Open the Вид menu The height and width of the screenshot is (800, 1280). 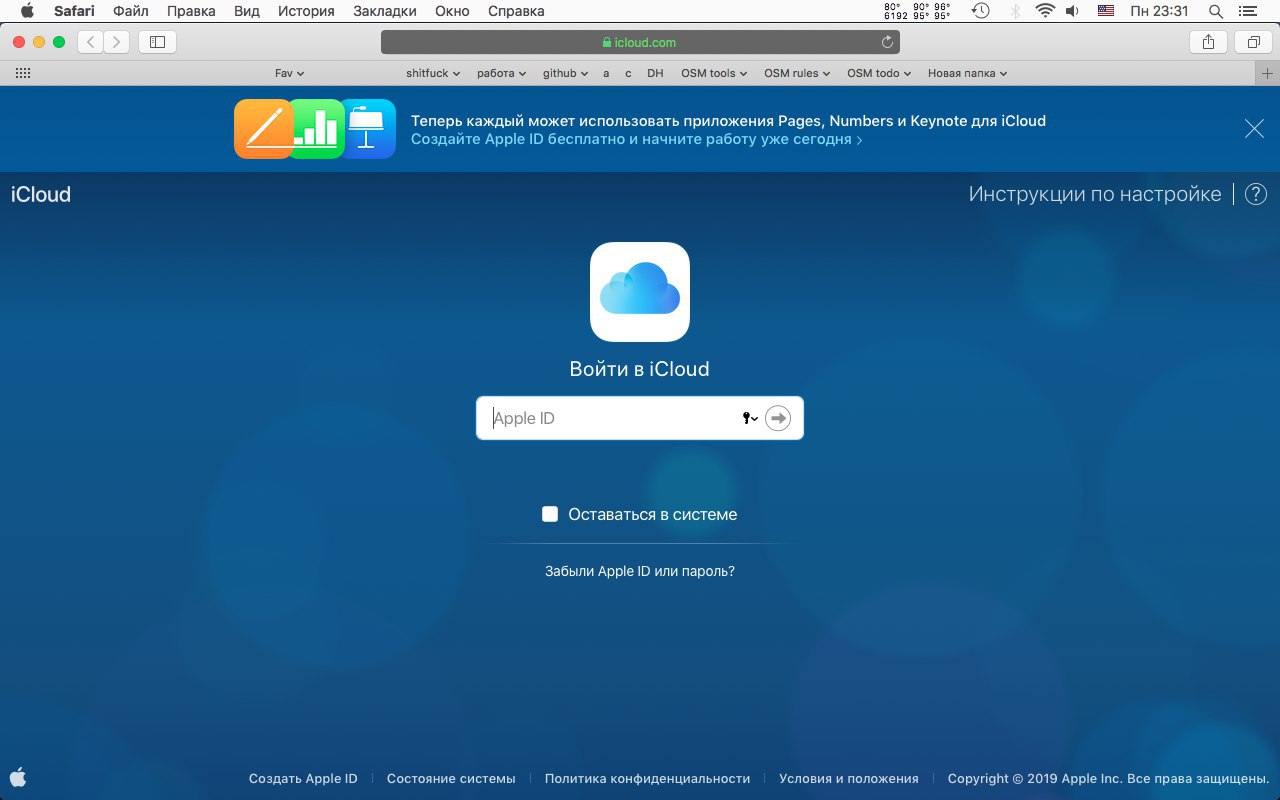[x=246, y=11]
